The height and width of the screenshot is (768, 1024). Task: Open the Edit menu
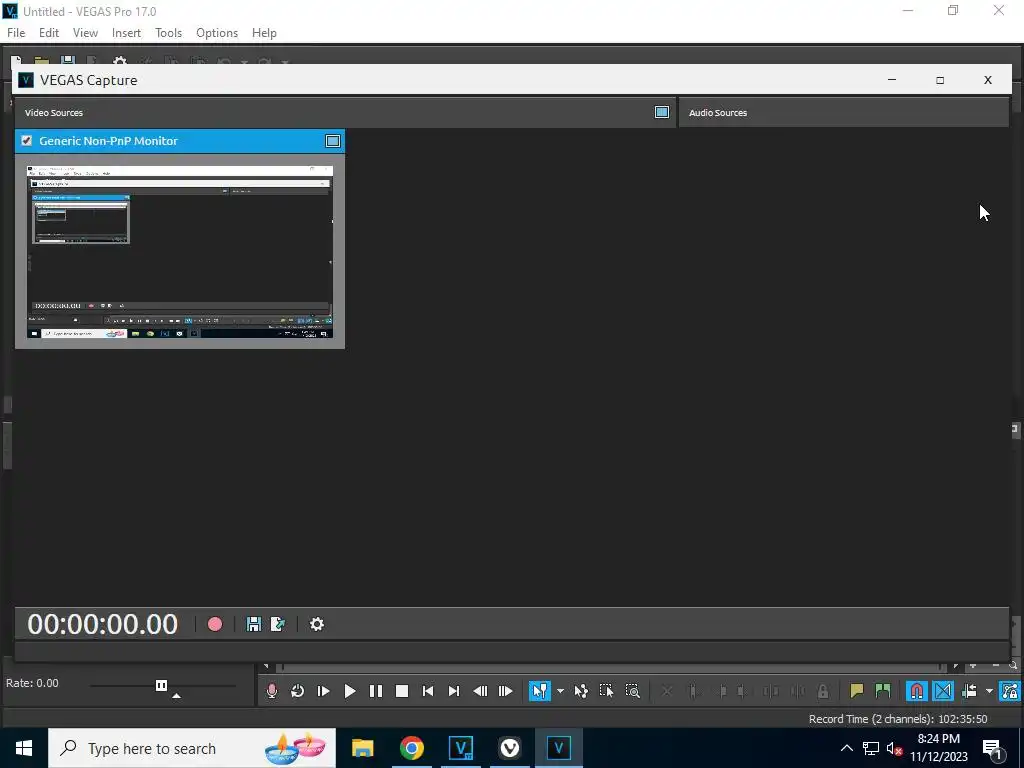click(48, 33)
